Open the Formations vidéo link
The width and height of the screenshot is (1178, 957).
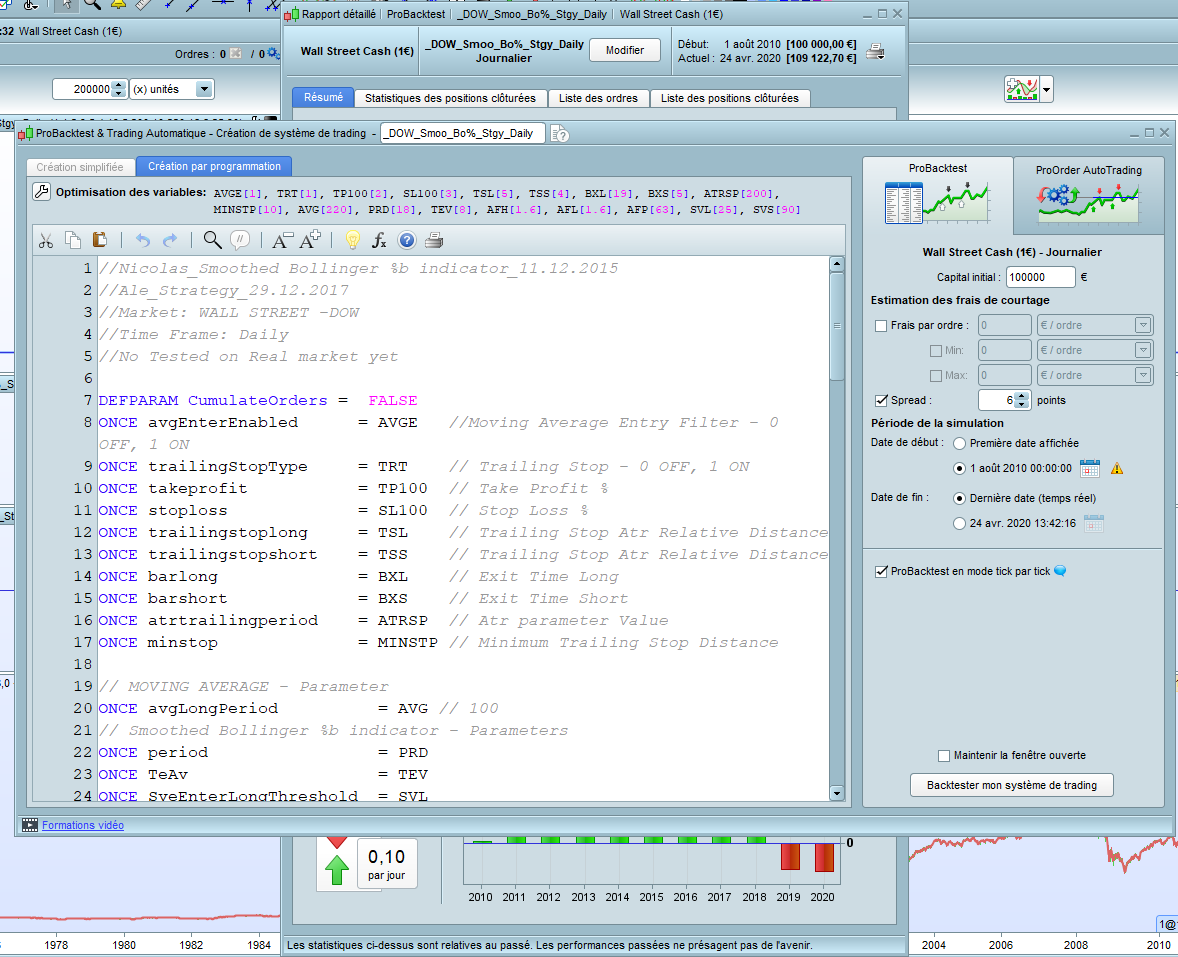coord(83,825)
